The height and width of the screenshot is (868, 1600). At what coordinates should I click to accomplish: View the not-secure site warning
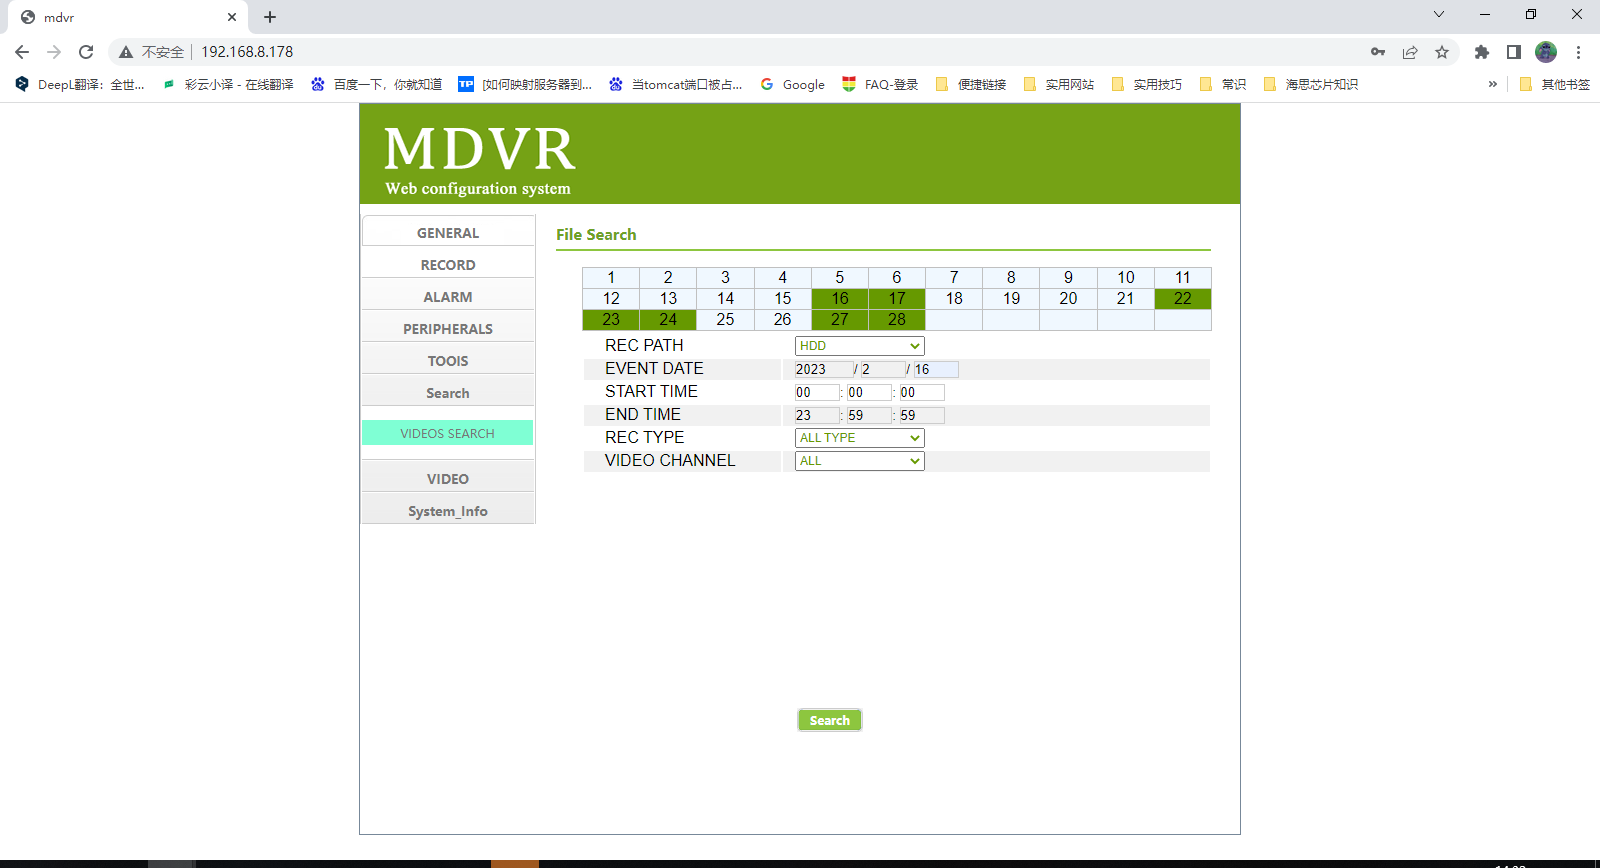click(152, 52)
